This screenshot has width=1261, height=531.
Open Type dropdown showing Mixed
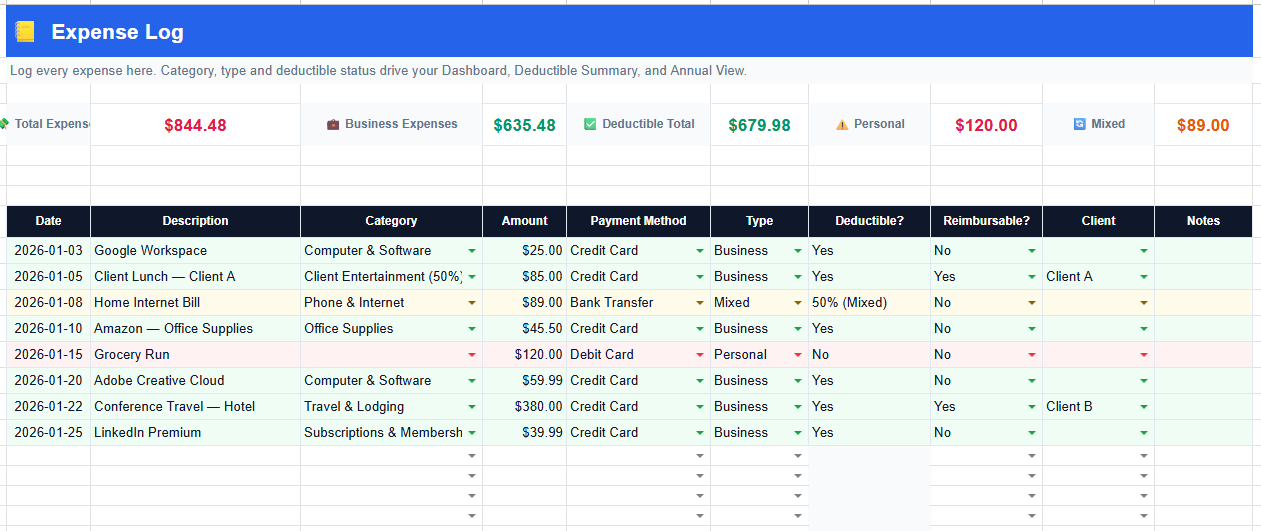tap(798, 303)
